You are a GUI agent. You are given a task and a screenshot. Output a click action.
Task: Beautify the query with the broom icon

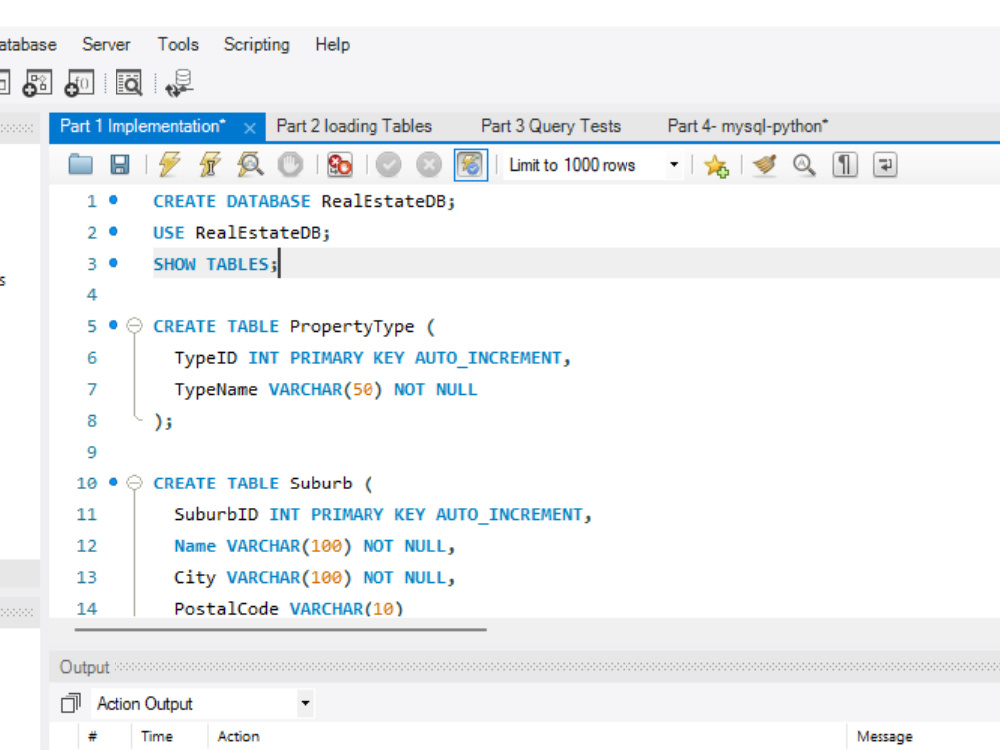[x=765, y=165]
